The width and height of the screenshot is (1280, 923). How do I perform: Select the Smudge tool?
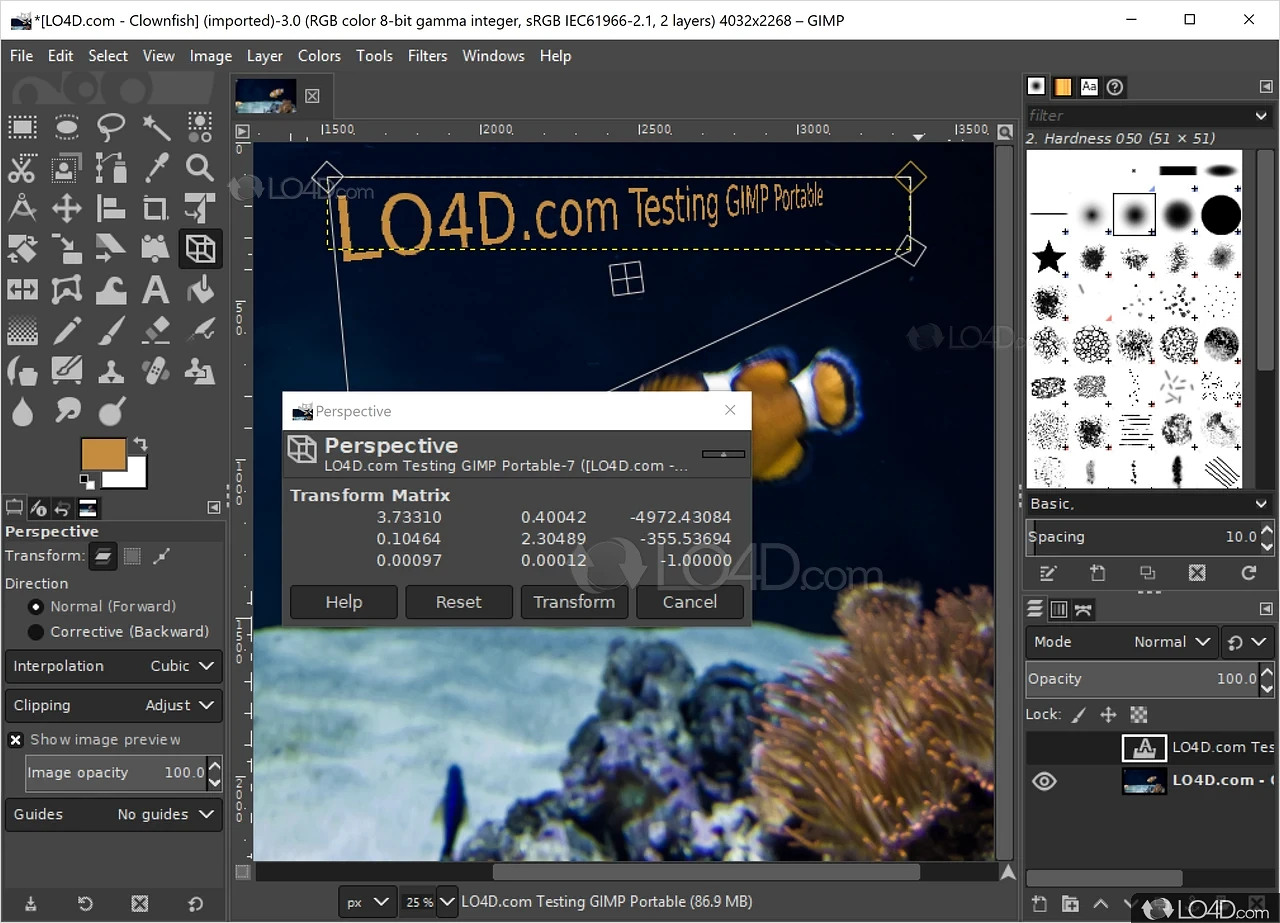pos(67,410)
